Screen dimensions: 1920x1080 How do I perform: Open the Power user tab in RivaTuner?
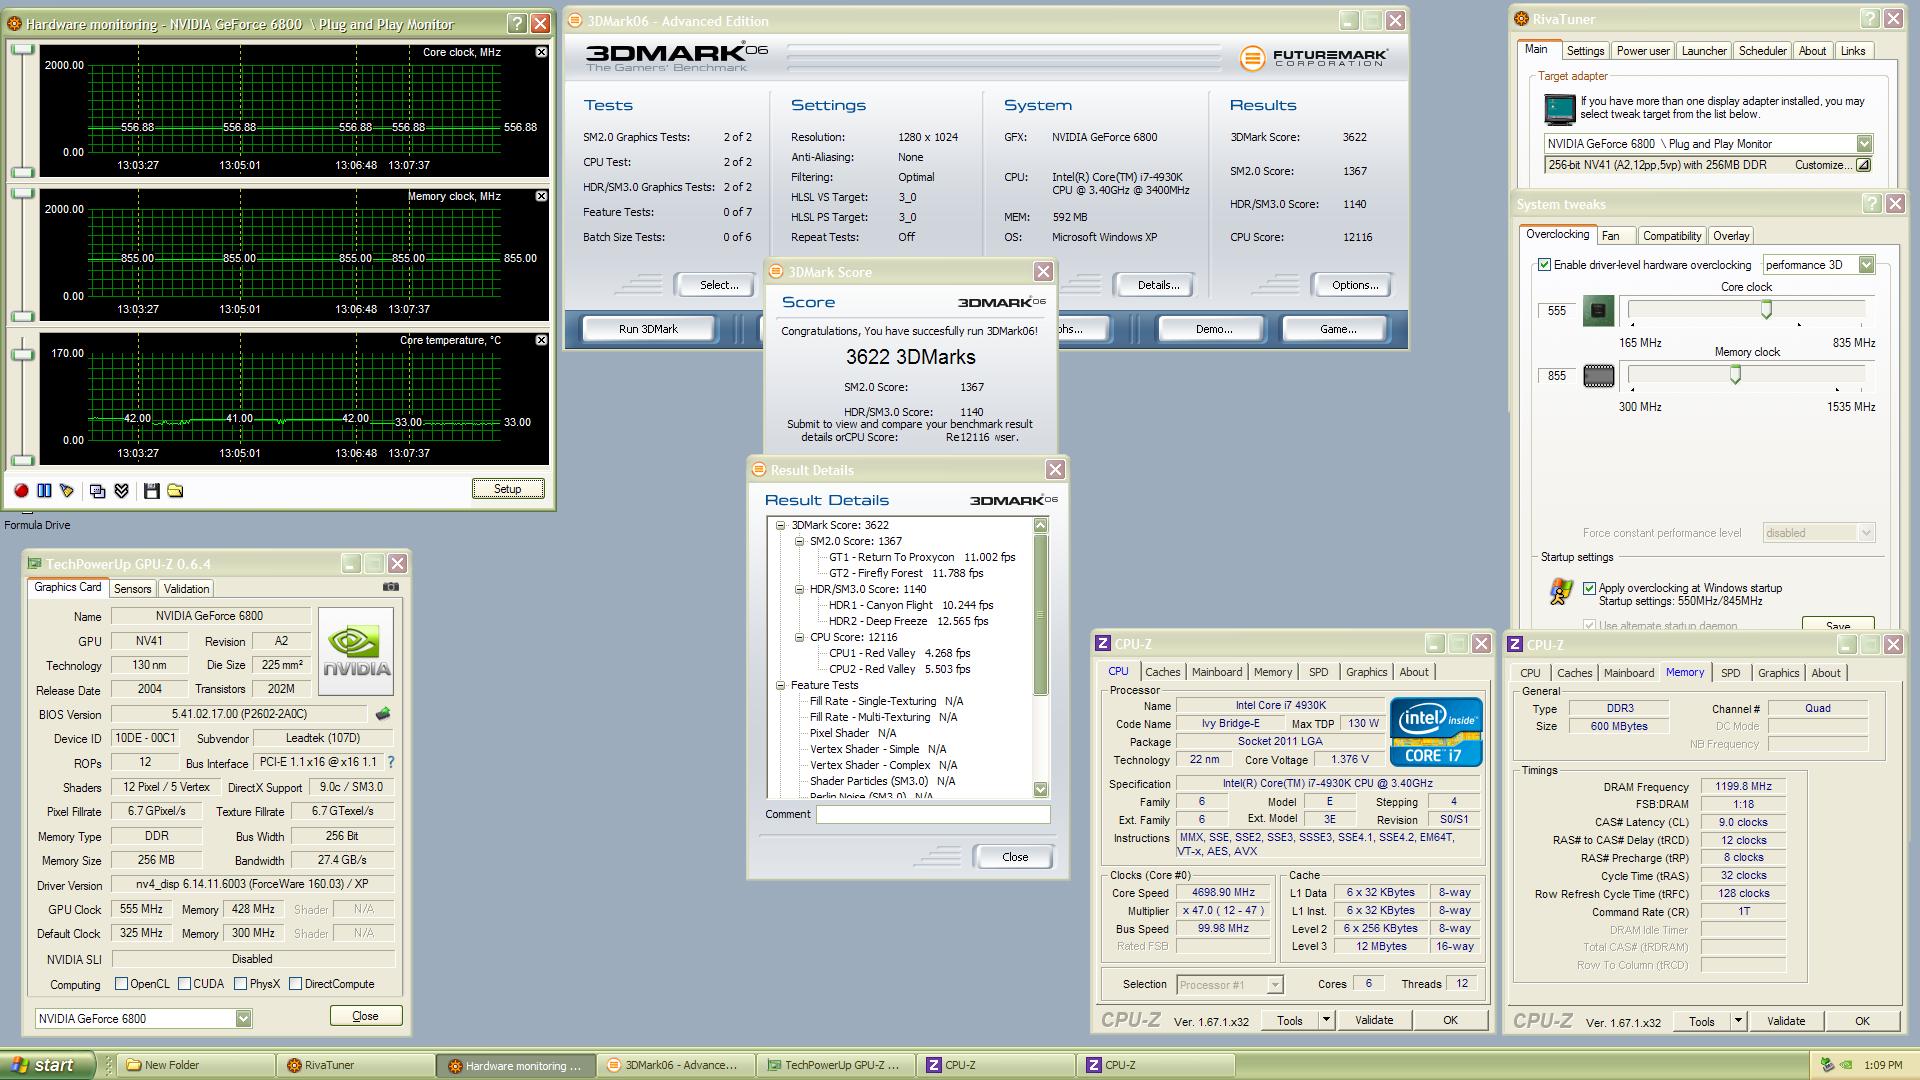coord(1643,51)
